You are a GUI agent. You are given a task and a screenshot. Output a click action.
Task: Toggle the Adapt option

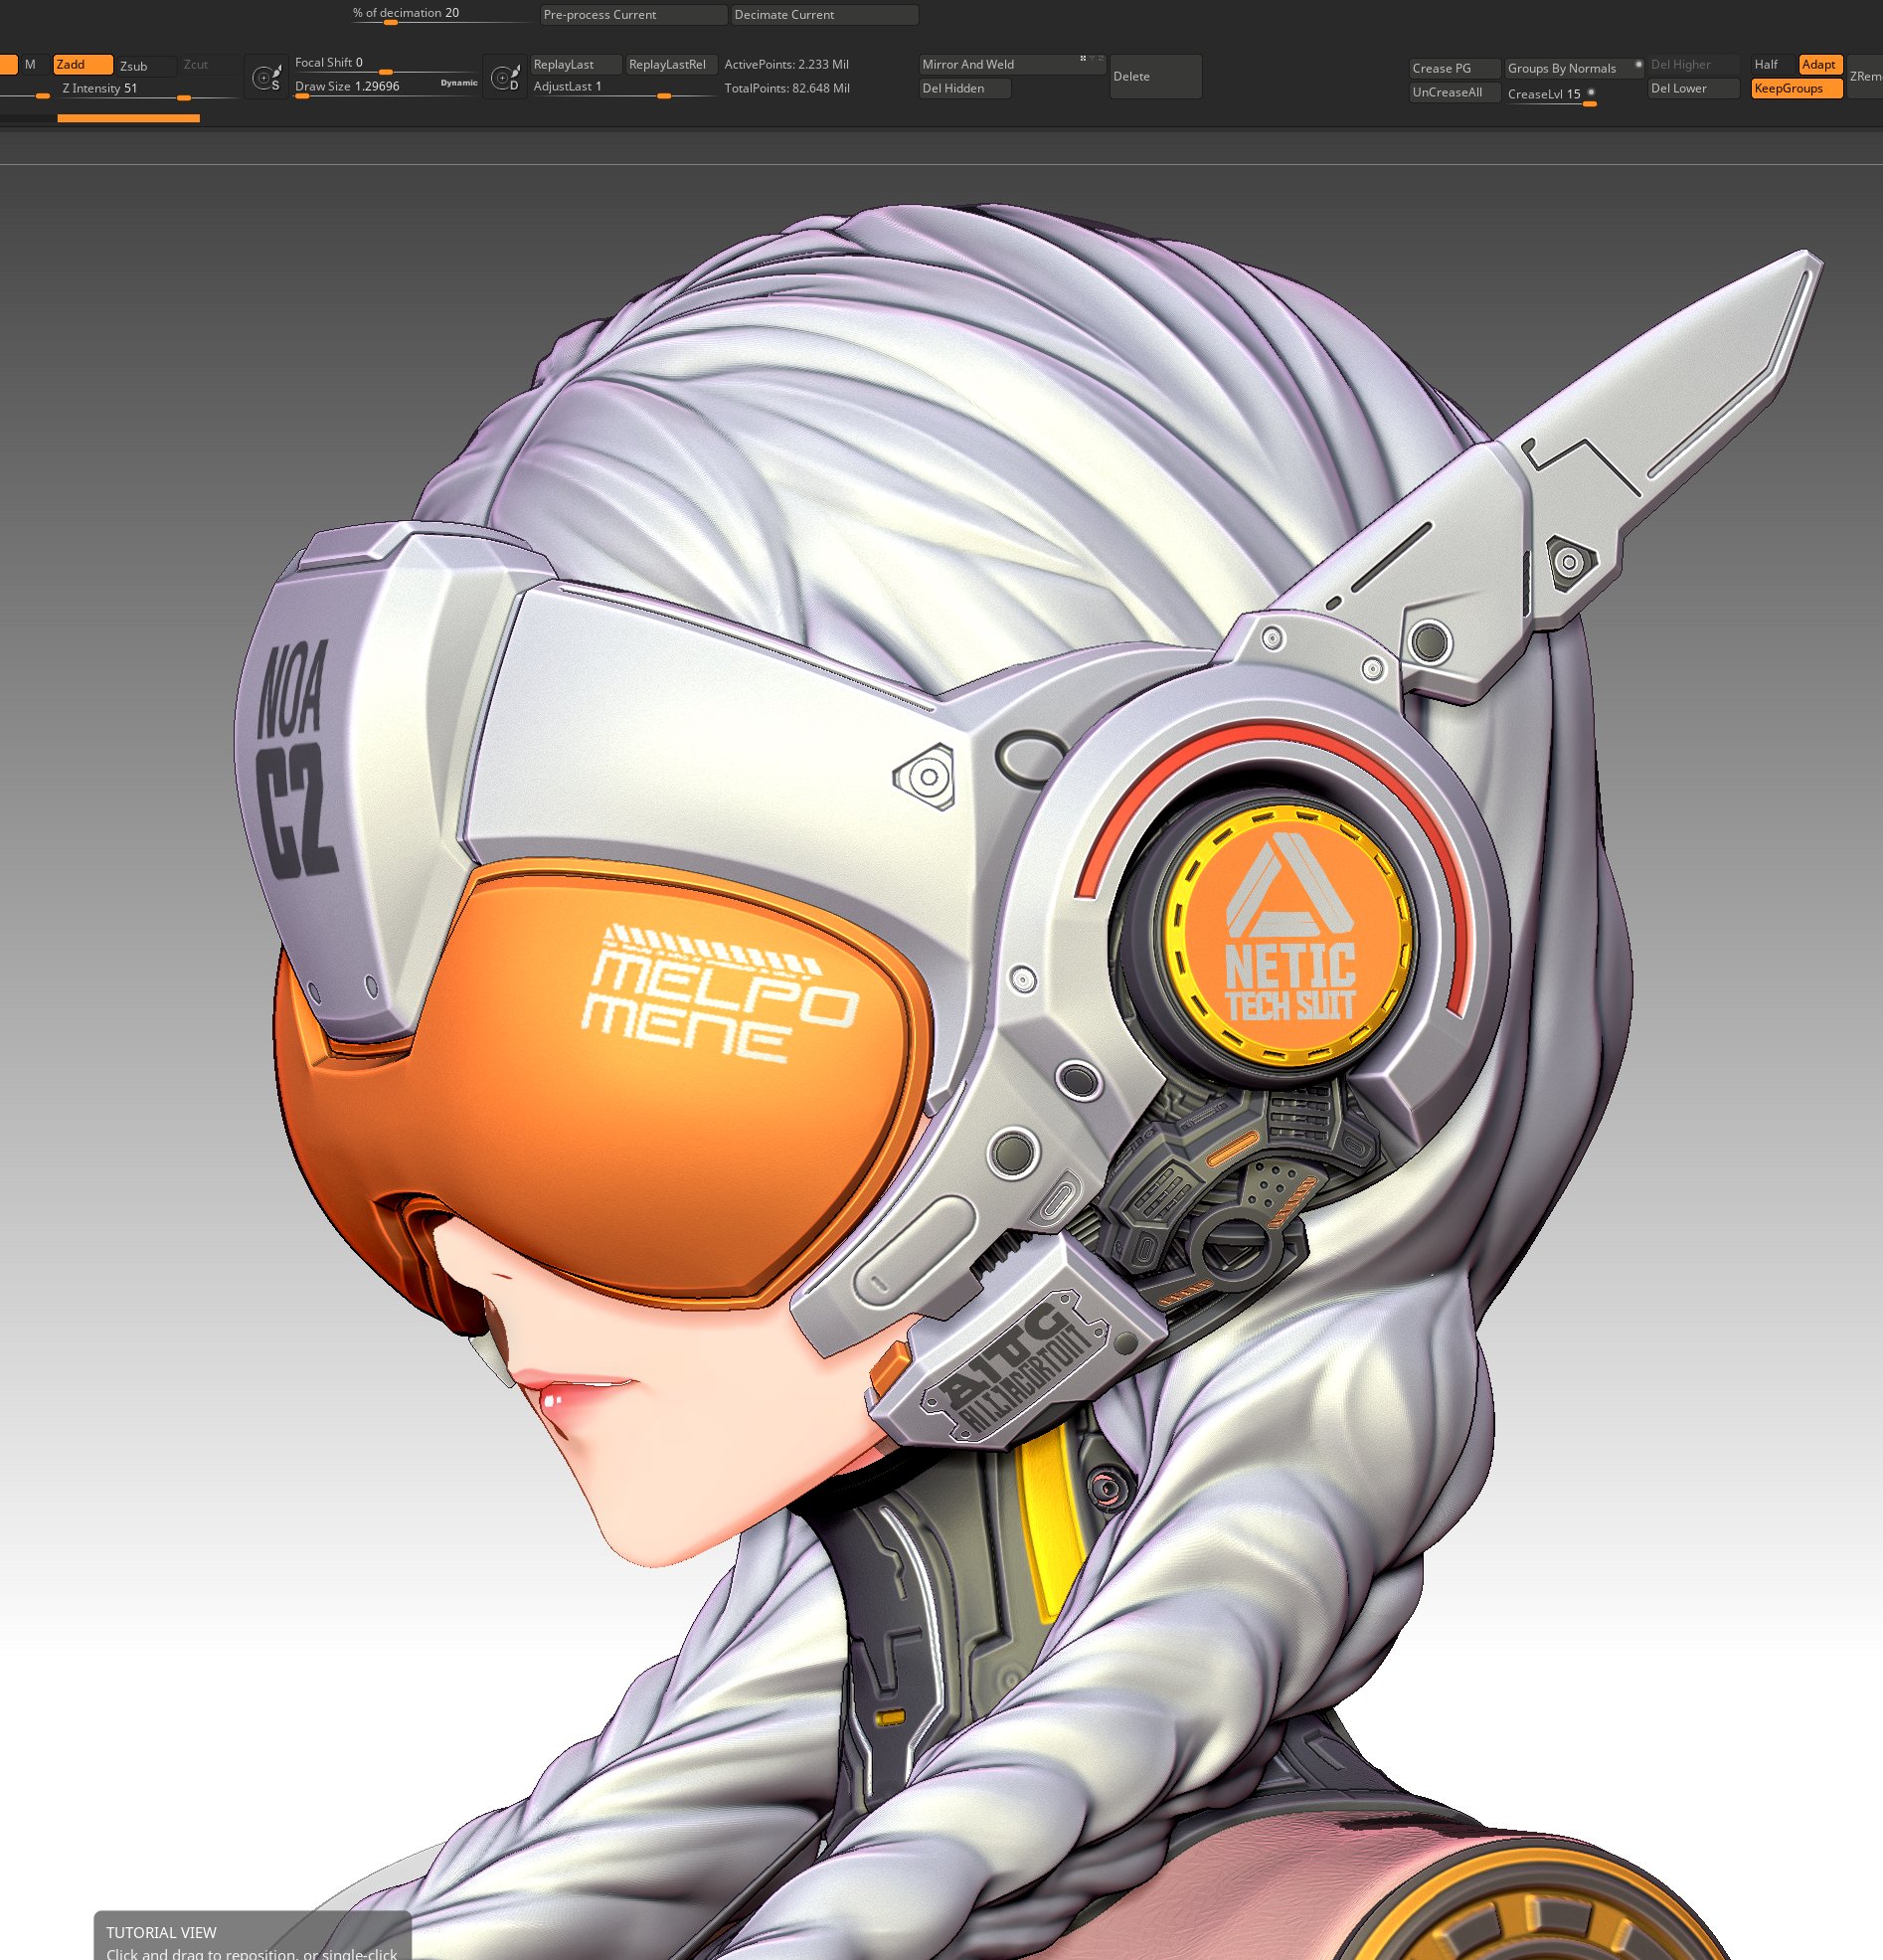[x=1820, y=65]
